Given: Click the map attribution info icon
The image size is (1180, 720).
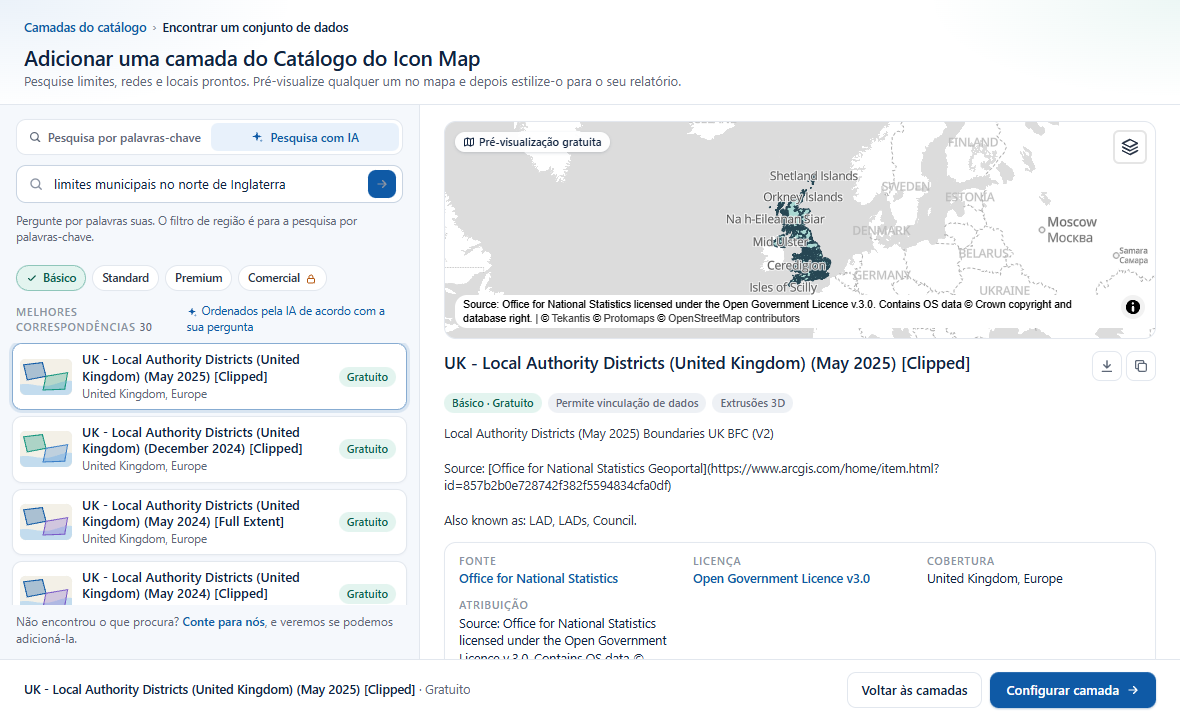Looking at the screenshot, I should point(1133,307).
